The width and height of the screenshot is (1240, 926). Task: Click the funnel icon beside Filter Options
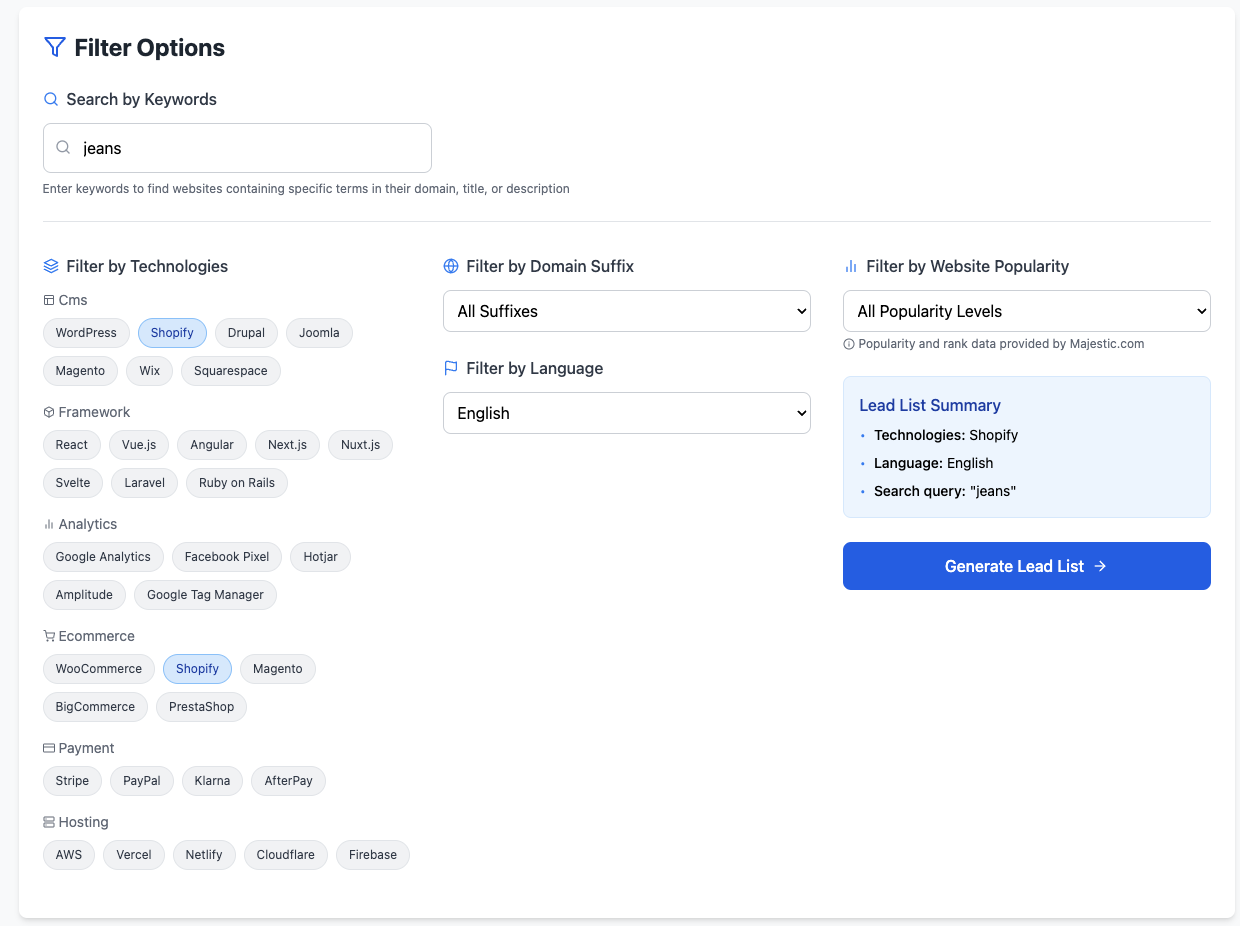pos(55,47)
